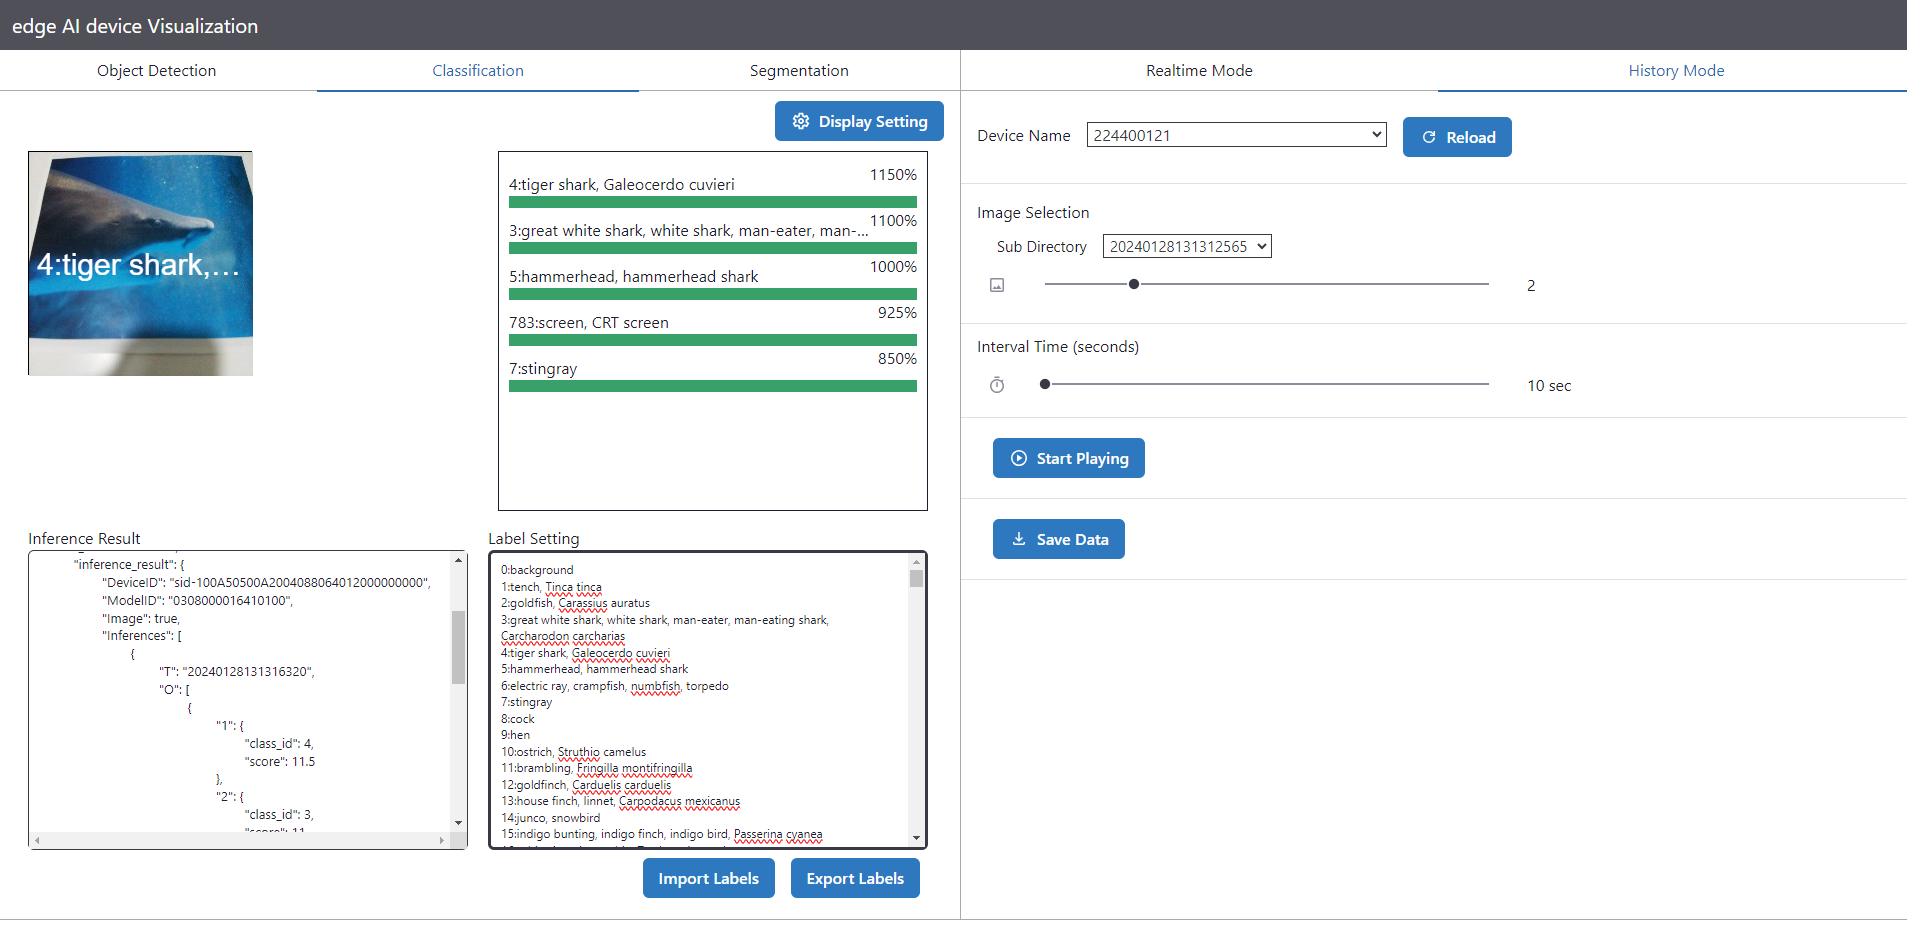Click the '"ModelID"' line in Inference Result

197,600
